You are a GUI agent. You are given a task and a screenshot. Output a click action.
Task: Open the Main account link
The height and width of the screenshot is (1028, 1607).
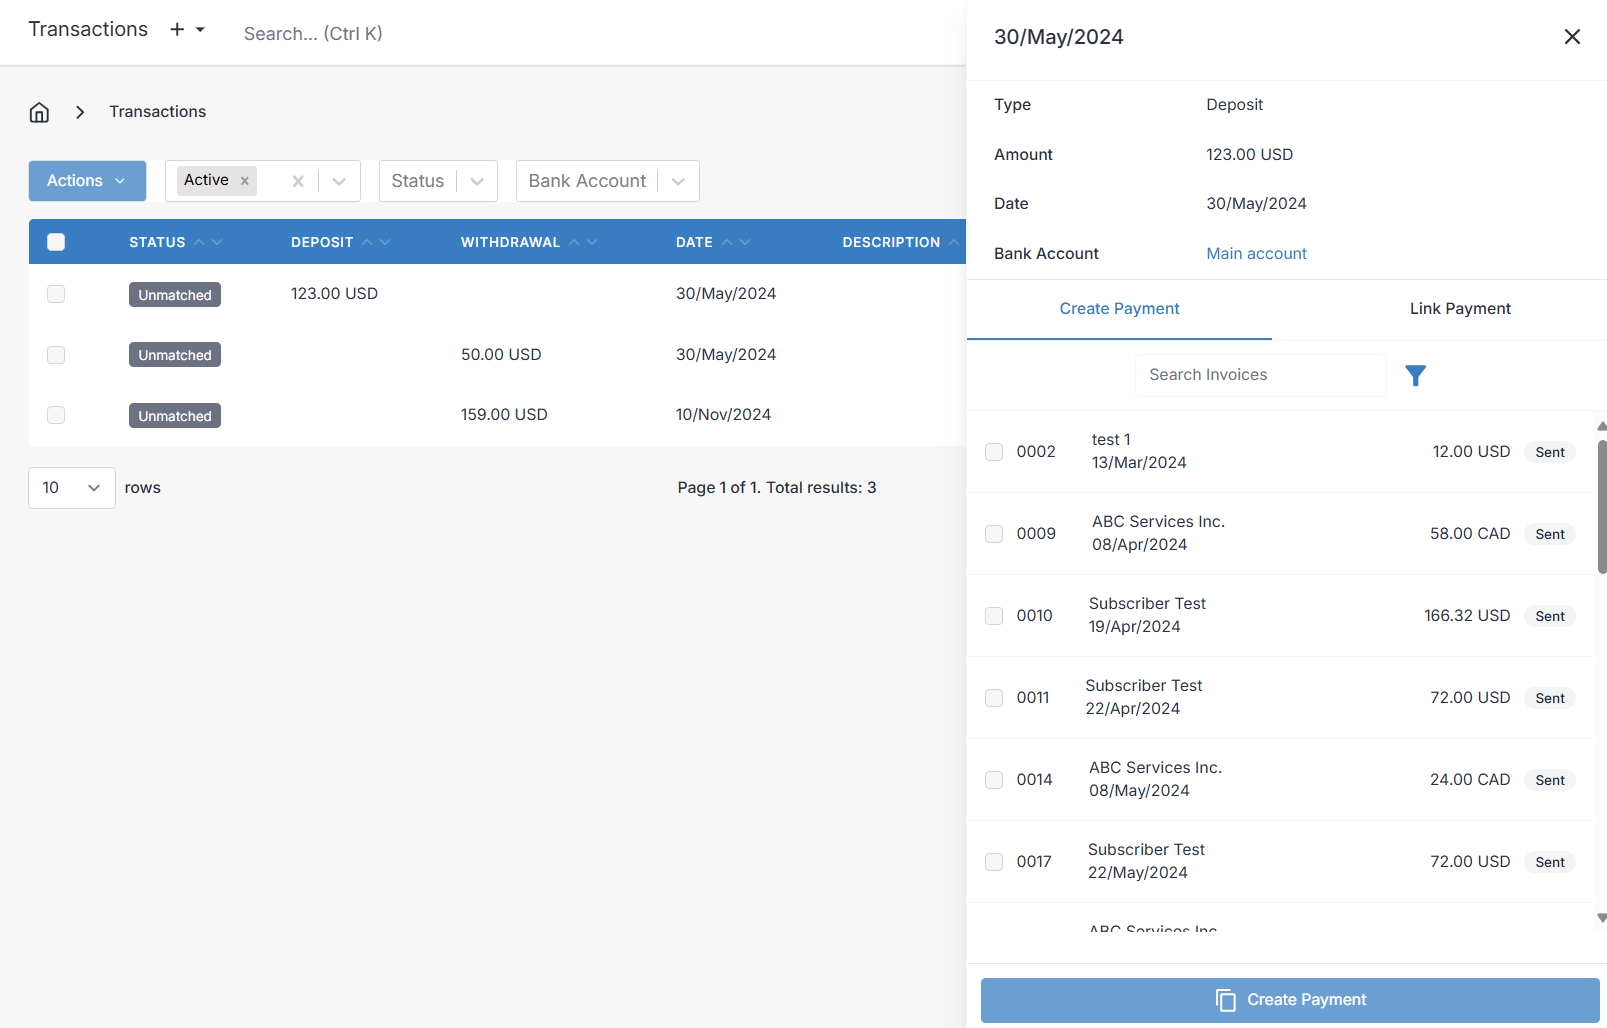pyautogui.click(x=1256, y=254)
